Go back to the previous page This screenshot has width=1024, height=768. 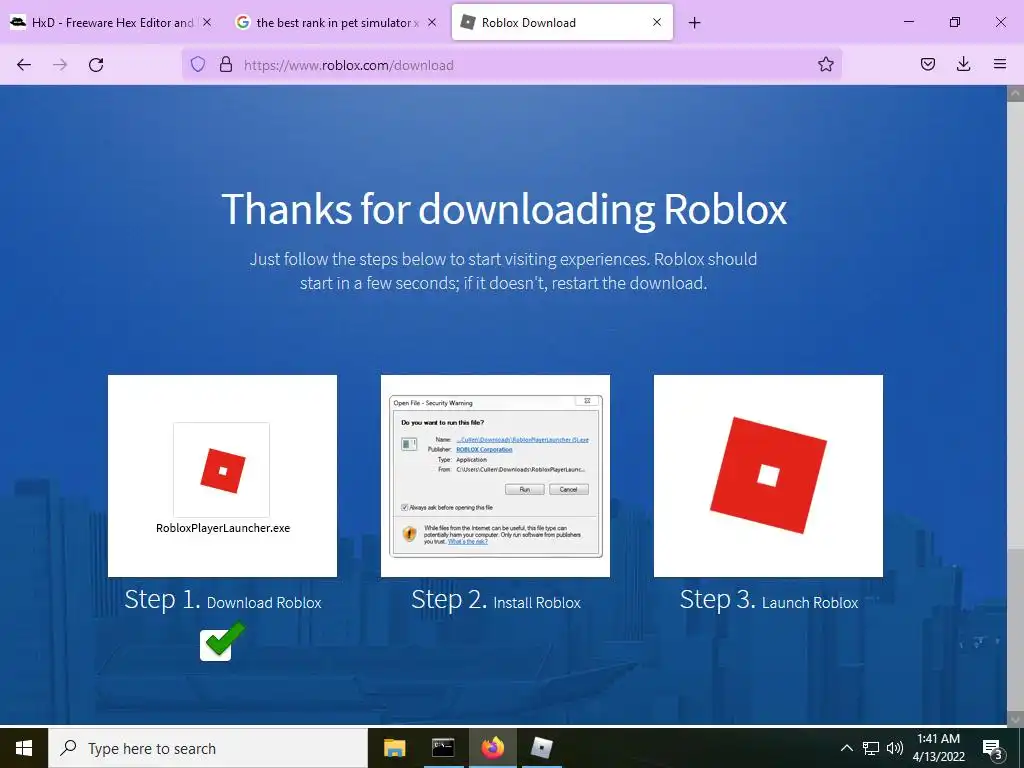point(24,65)
